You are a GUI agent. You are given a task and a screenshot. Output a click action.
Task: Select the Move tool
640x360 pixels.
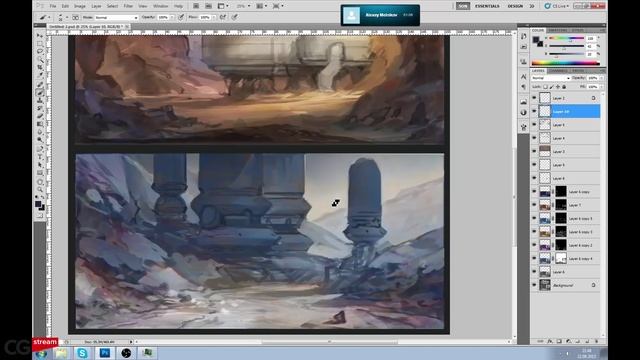40,36
